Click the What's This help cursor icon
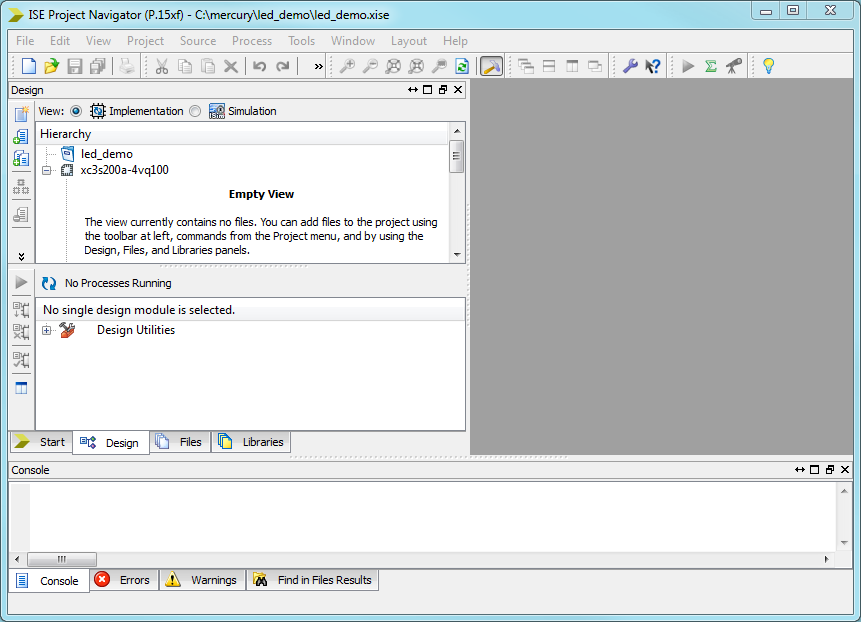 653,66
